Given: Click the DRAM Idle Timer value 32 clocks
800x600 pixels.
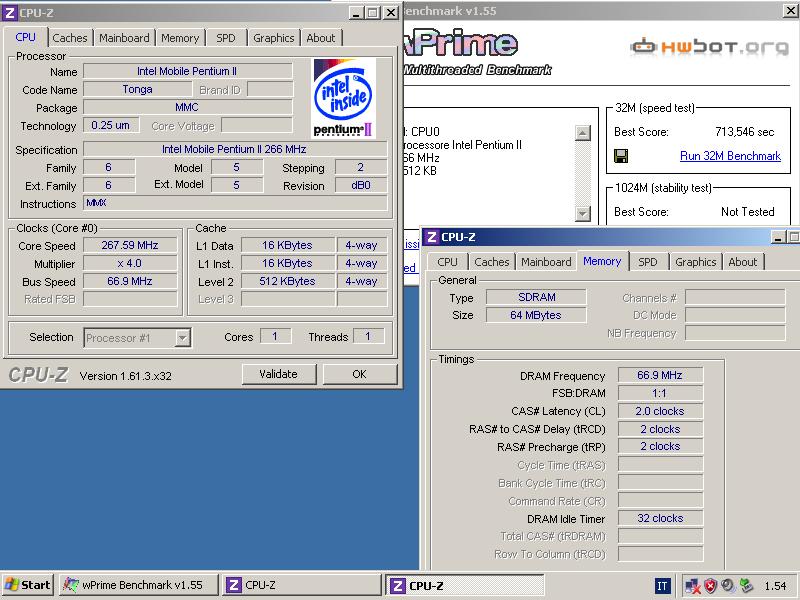Looking at the screenshot, I should coord(660,518).
